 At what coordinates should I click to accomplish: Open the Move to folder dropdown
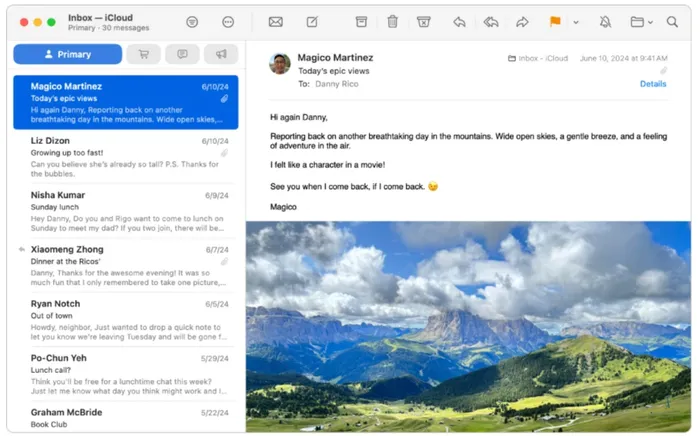click(x=641, y=21)
